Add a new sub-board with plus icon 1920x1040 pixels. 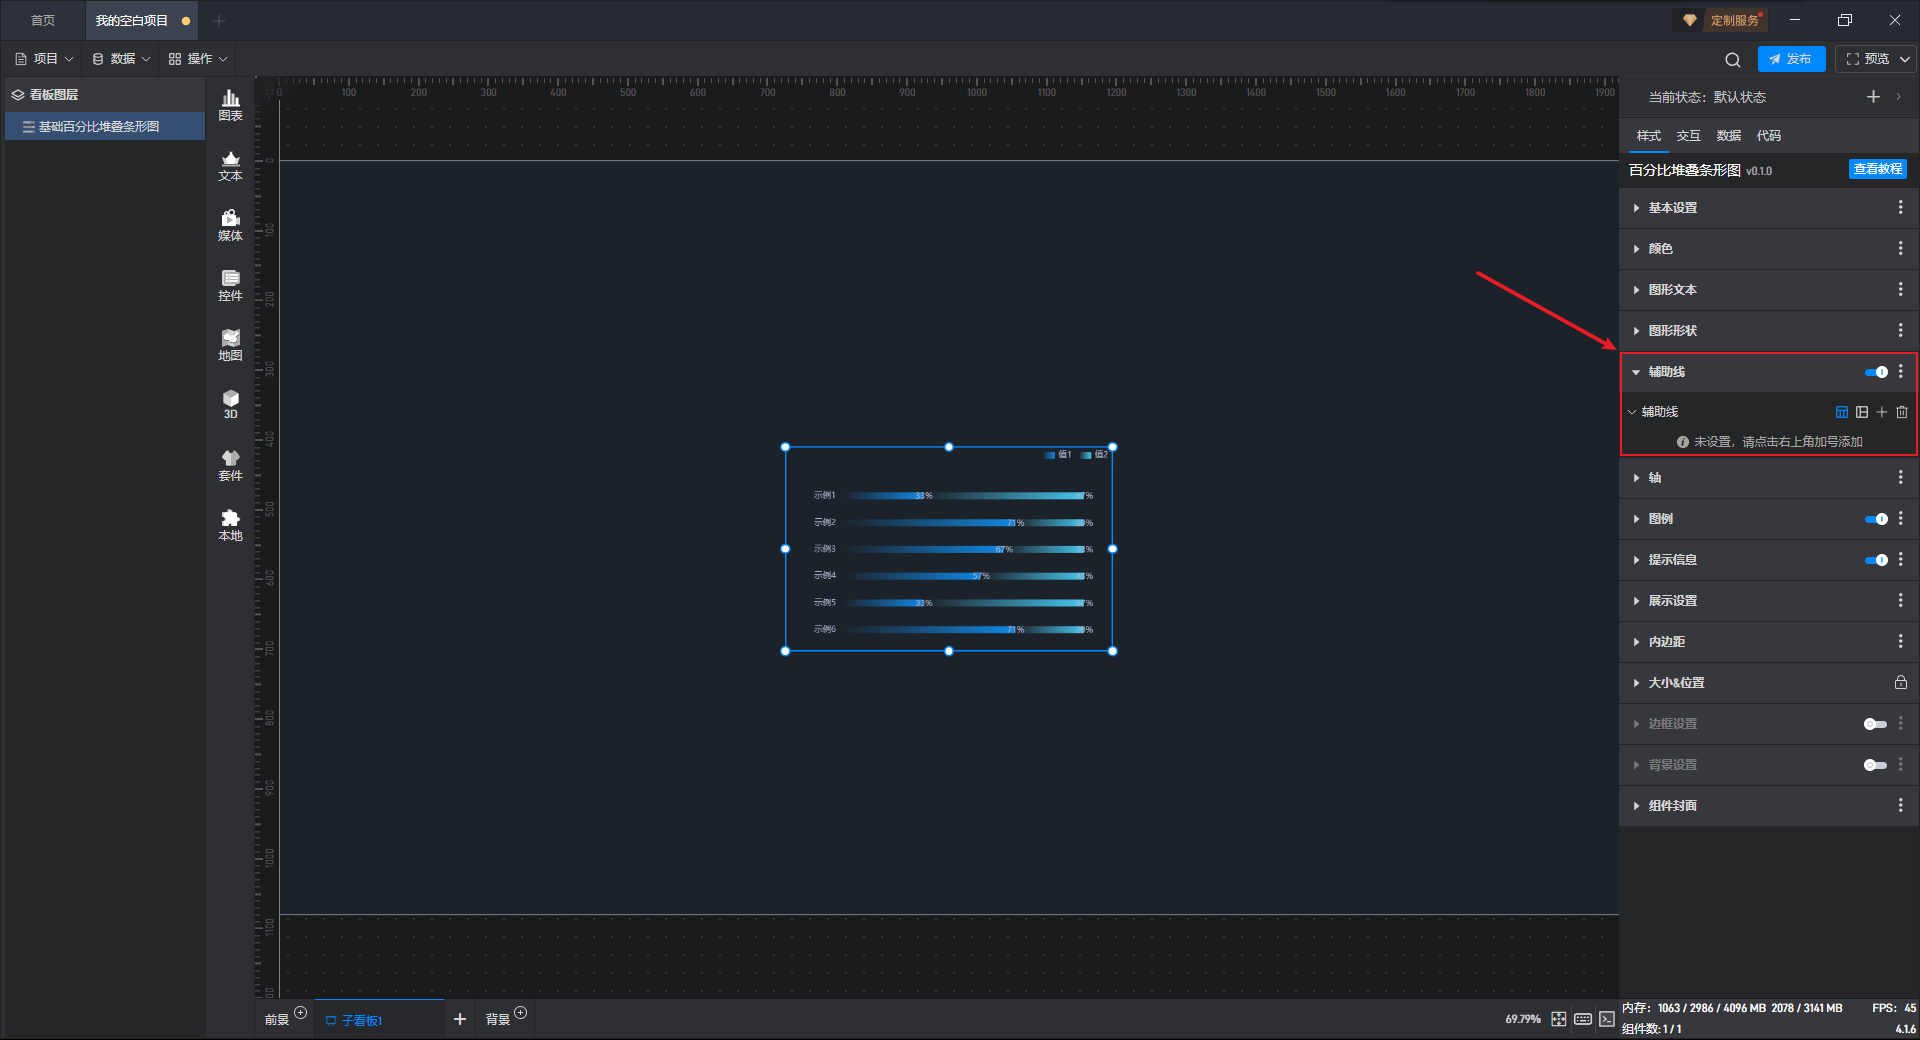pyautogui.click(x=460, y=1019)
